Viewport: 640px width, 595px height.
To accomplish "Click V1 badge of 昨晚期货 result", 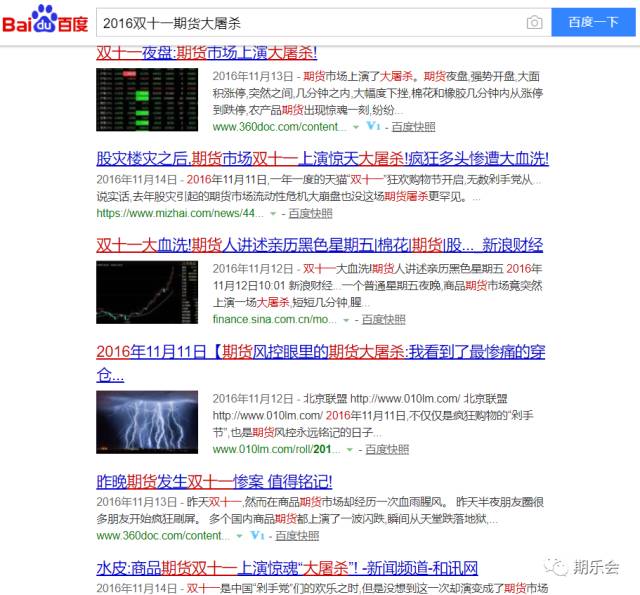I will (257, 535).
